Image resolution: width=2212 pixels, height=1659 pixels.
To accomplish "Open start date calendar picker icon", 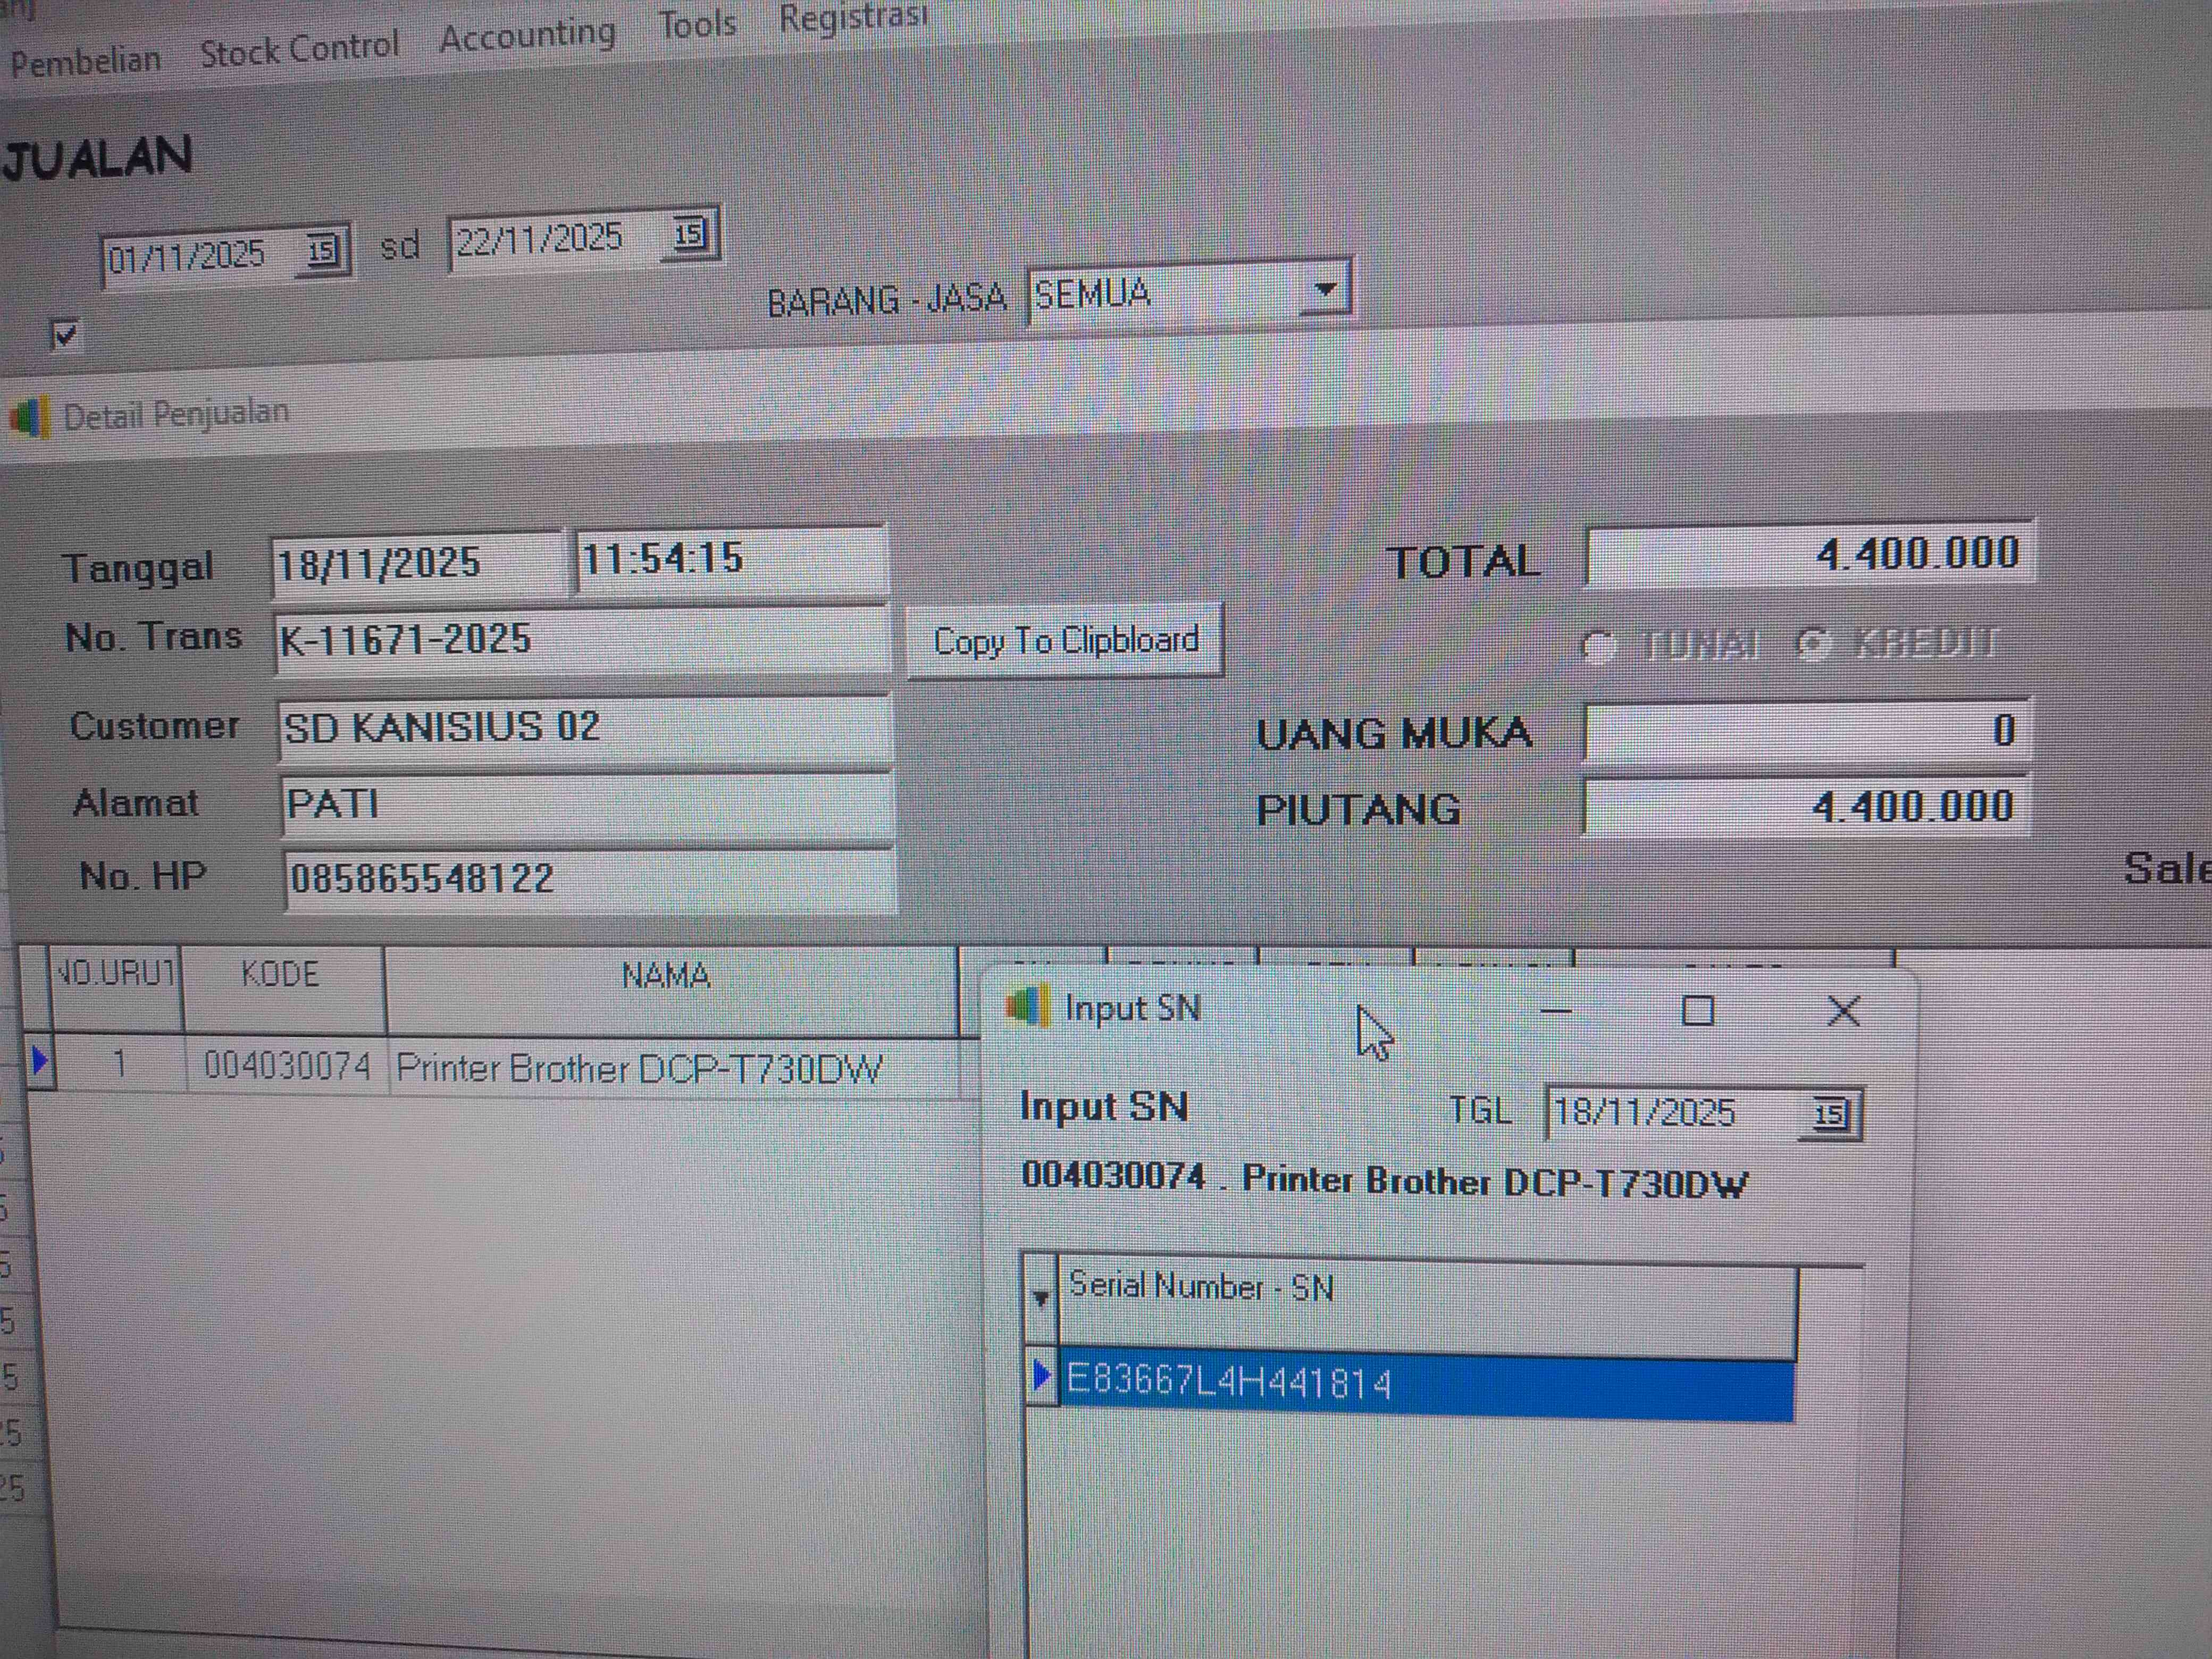I will [x=322, y=250].
